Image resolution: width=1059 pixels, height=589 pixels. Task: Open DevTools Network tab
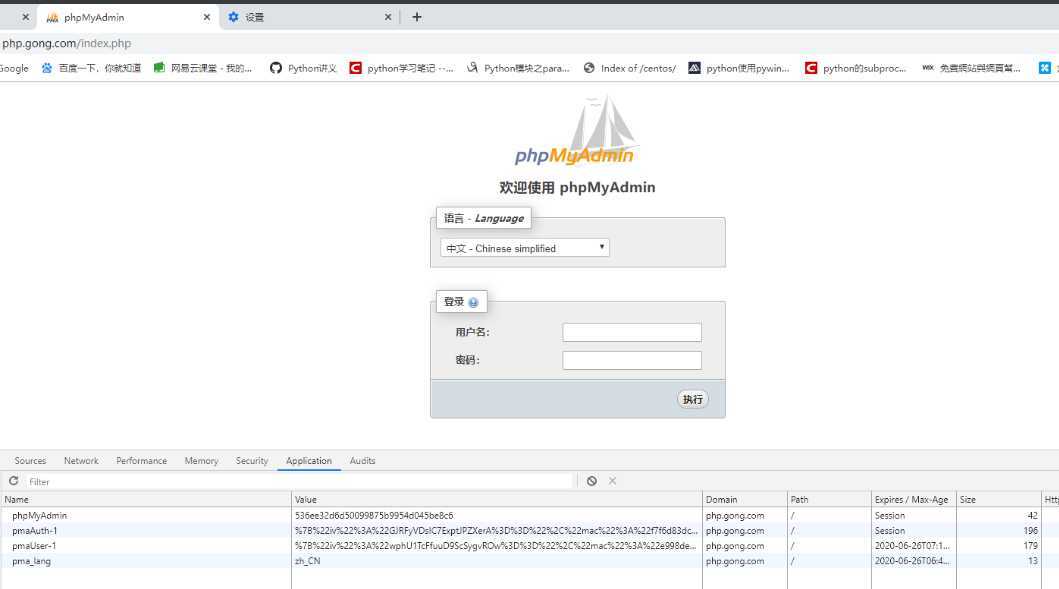coord(81,461)
